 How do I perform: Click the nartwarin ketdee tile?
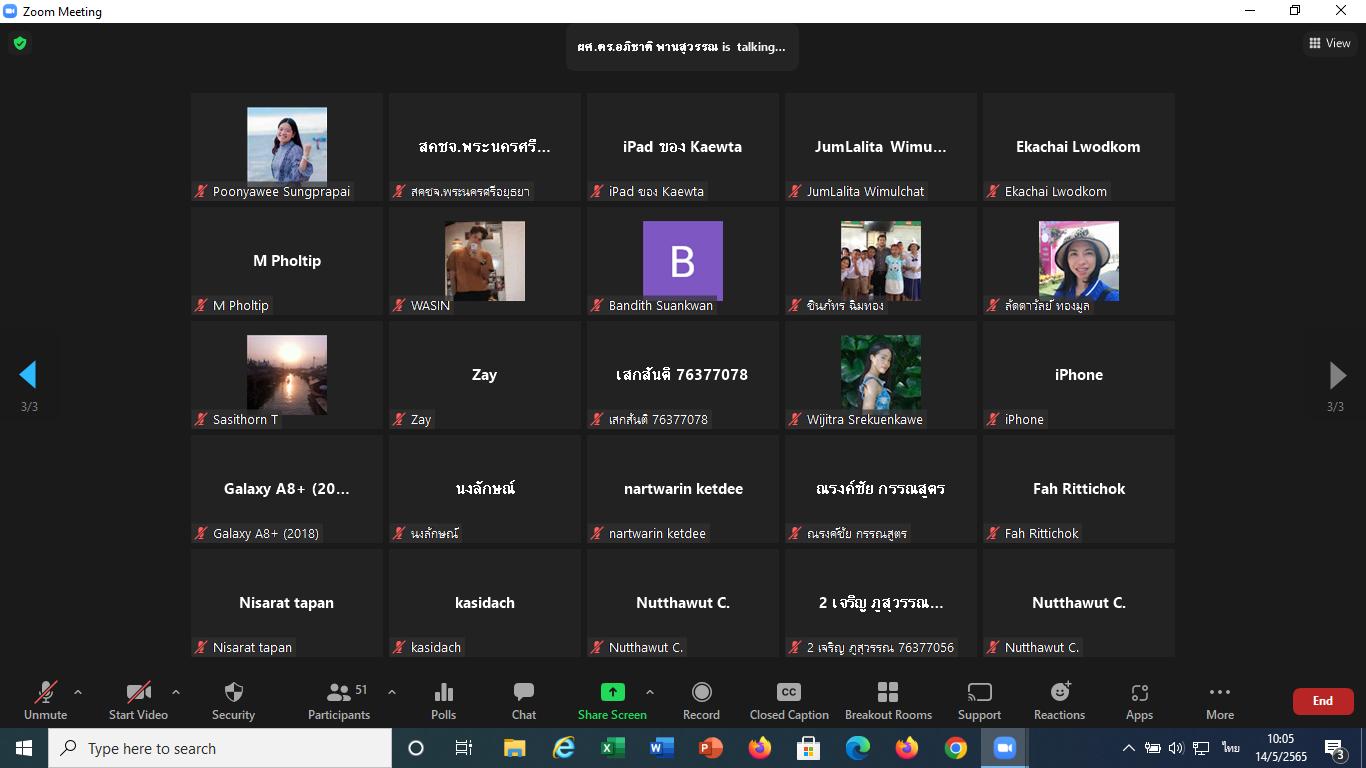683,489
